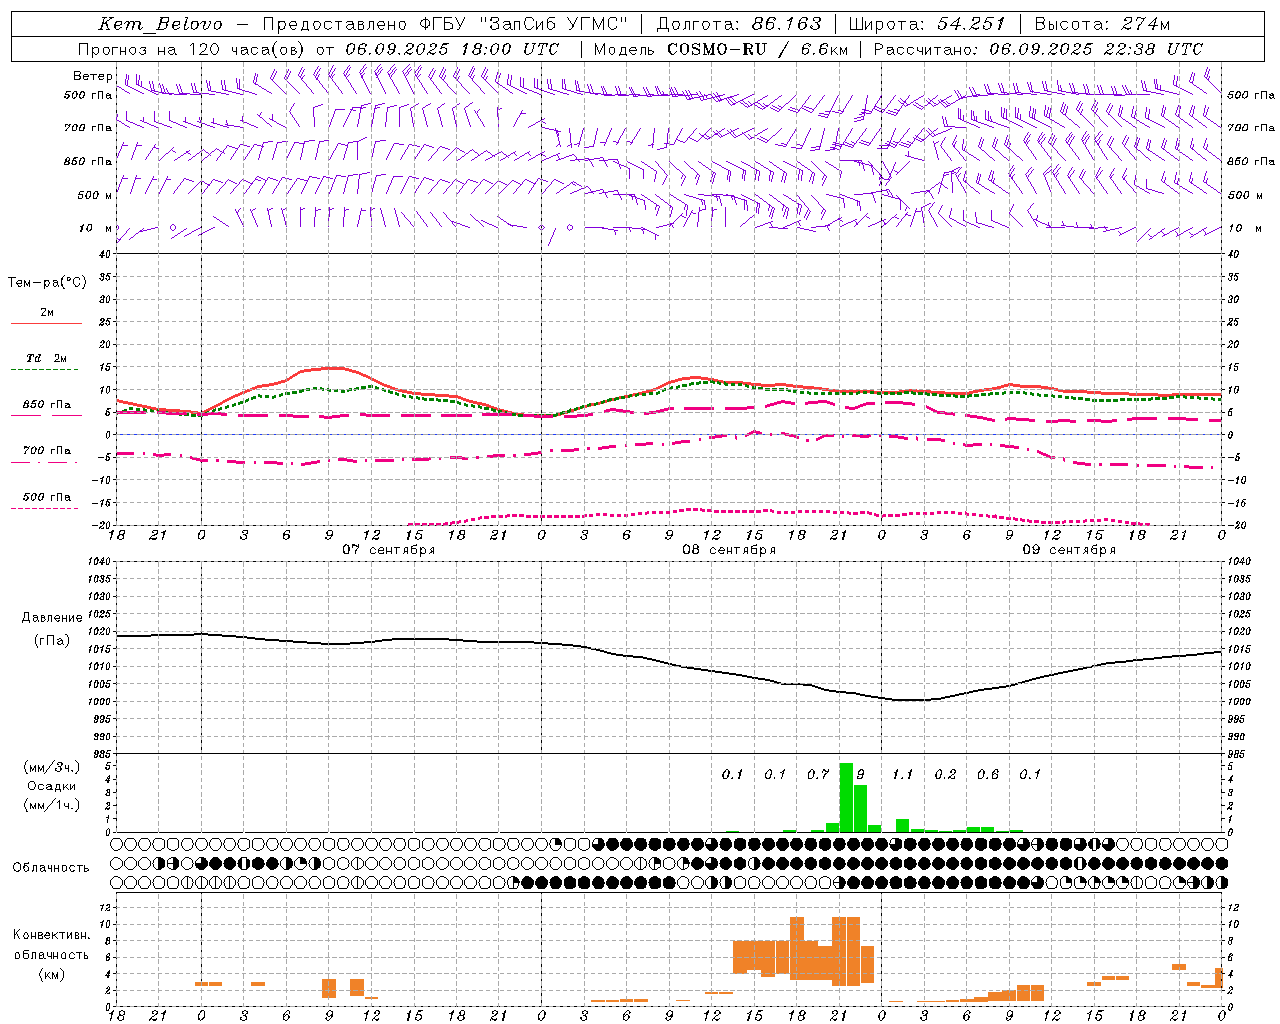Click the model name COSMO-RU / 6.6км
The width and height of the screenshot is (1280, 1024).
pos(758,49)
